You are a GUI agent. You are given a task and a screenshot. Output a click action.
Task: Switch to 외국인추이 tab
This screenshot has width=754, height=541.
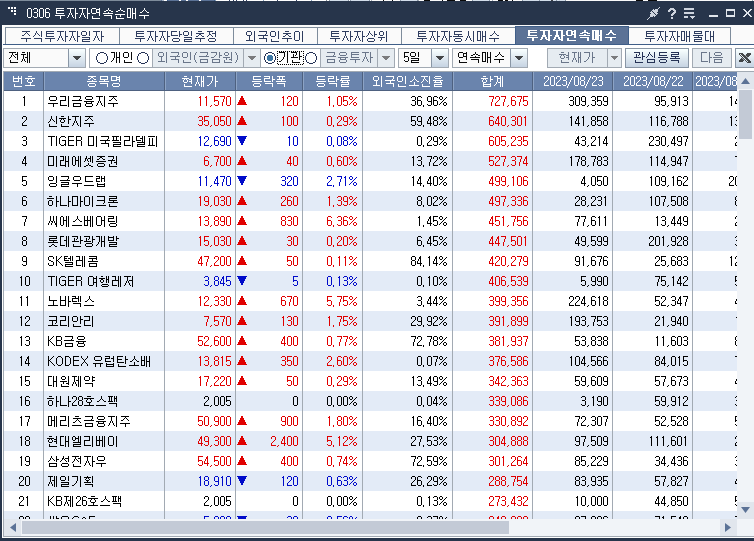pos(275,36)
